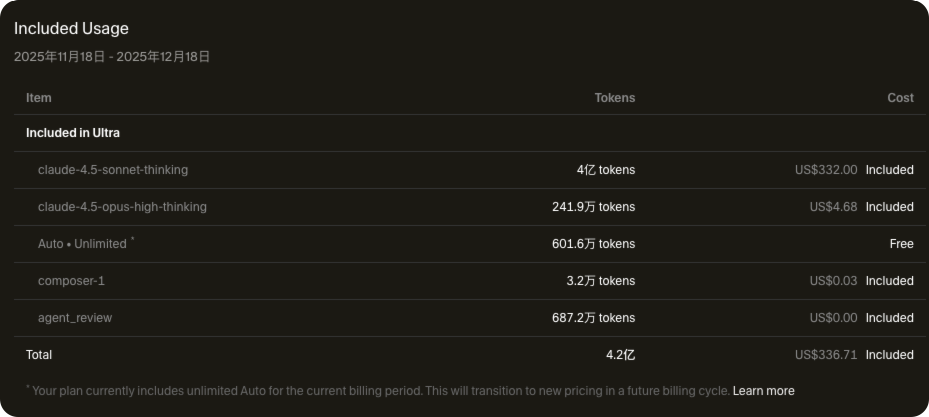Click the Item column header
The height and width of the screenshot is (417, 929).
click(x=39, y=98)
